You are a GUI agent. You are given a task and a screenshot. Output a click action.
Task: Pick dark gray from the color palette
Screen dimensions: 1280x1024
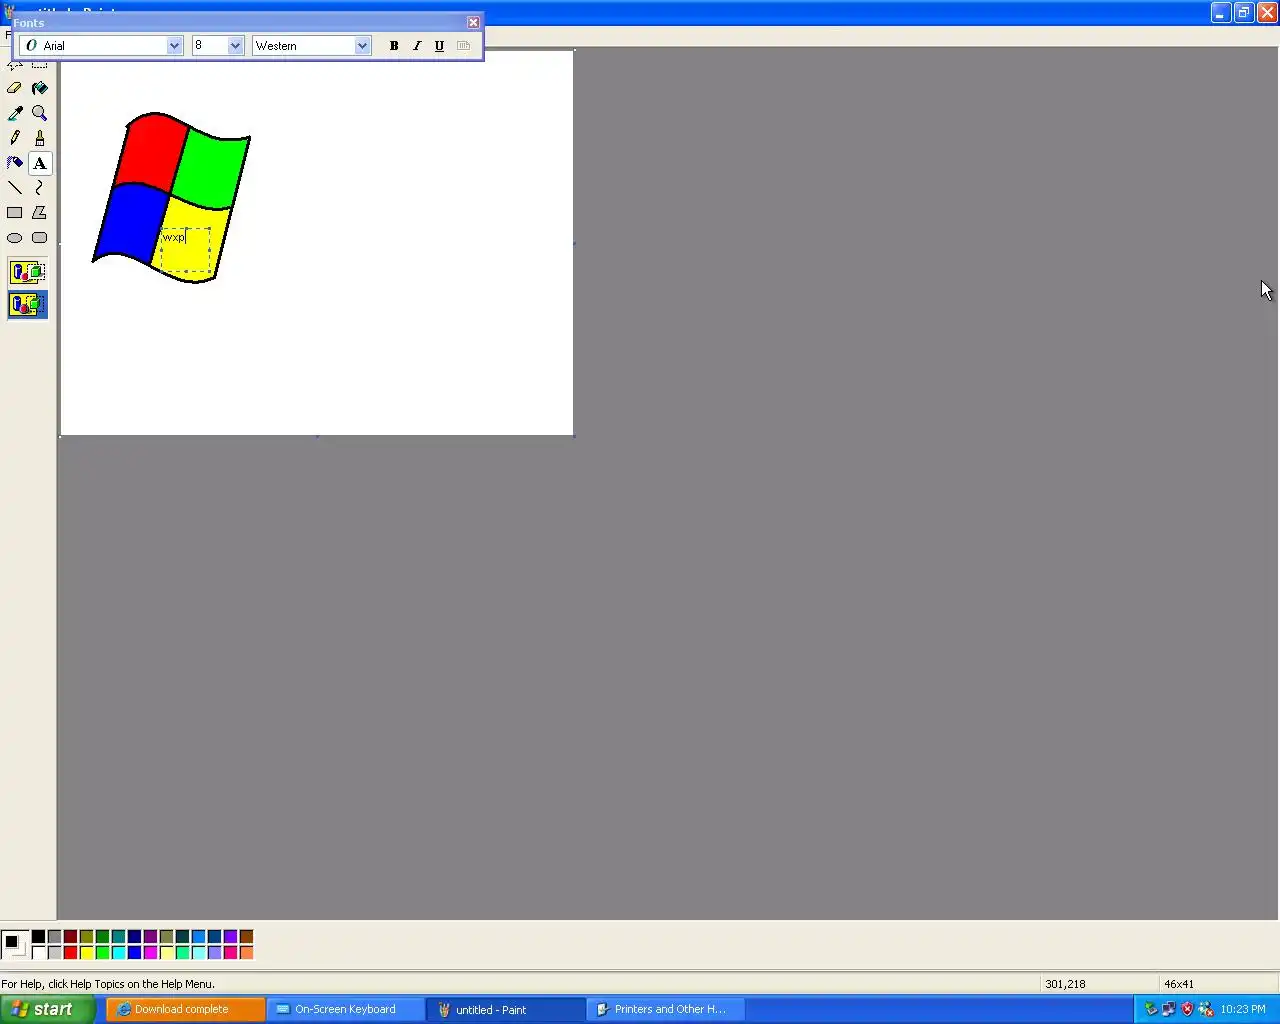(54, 937)
